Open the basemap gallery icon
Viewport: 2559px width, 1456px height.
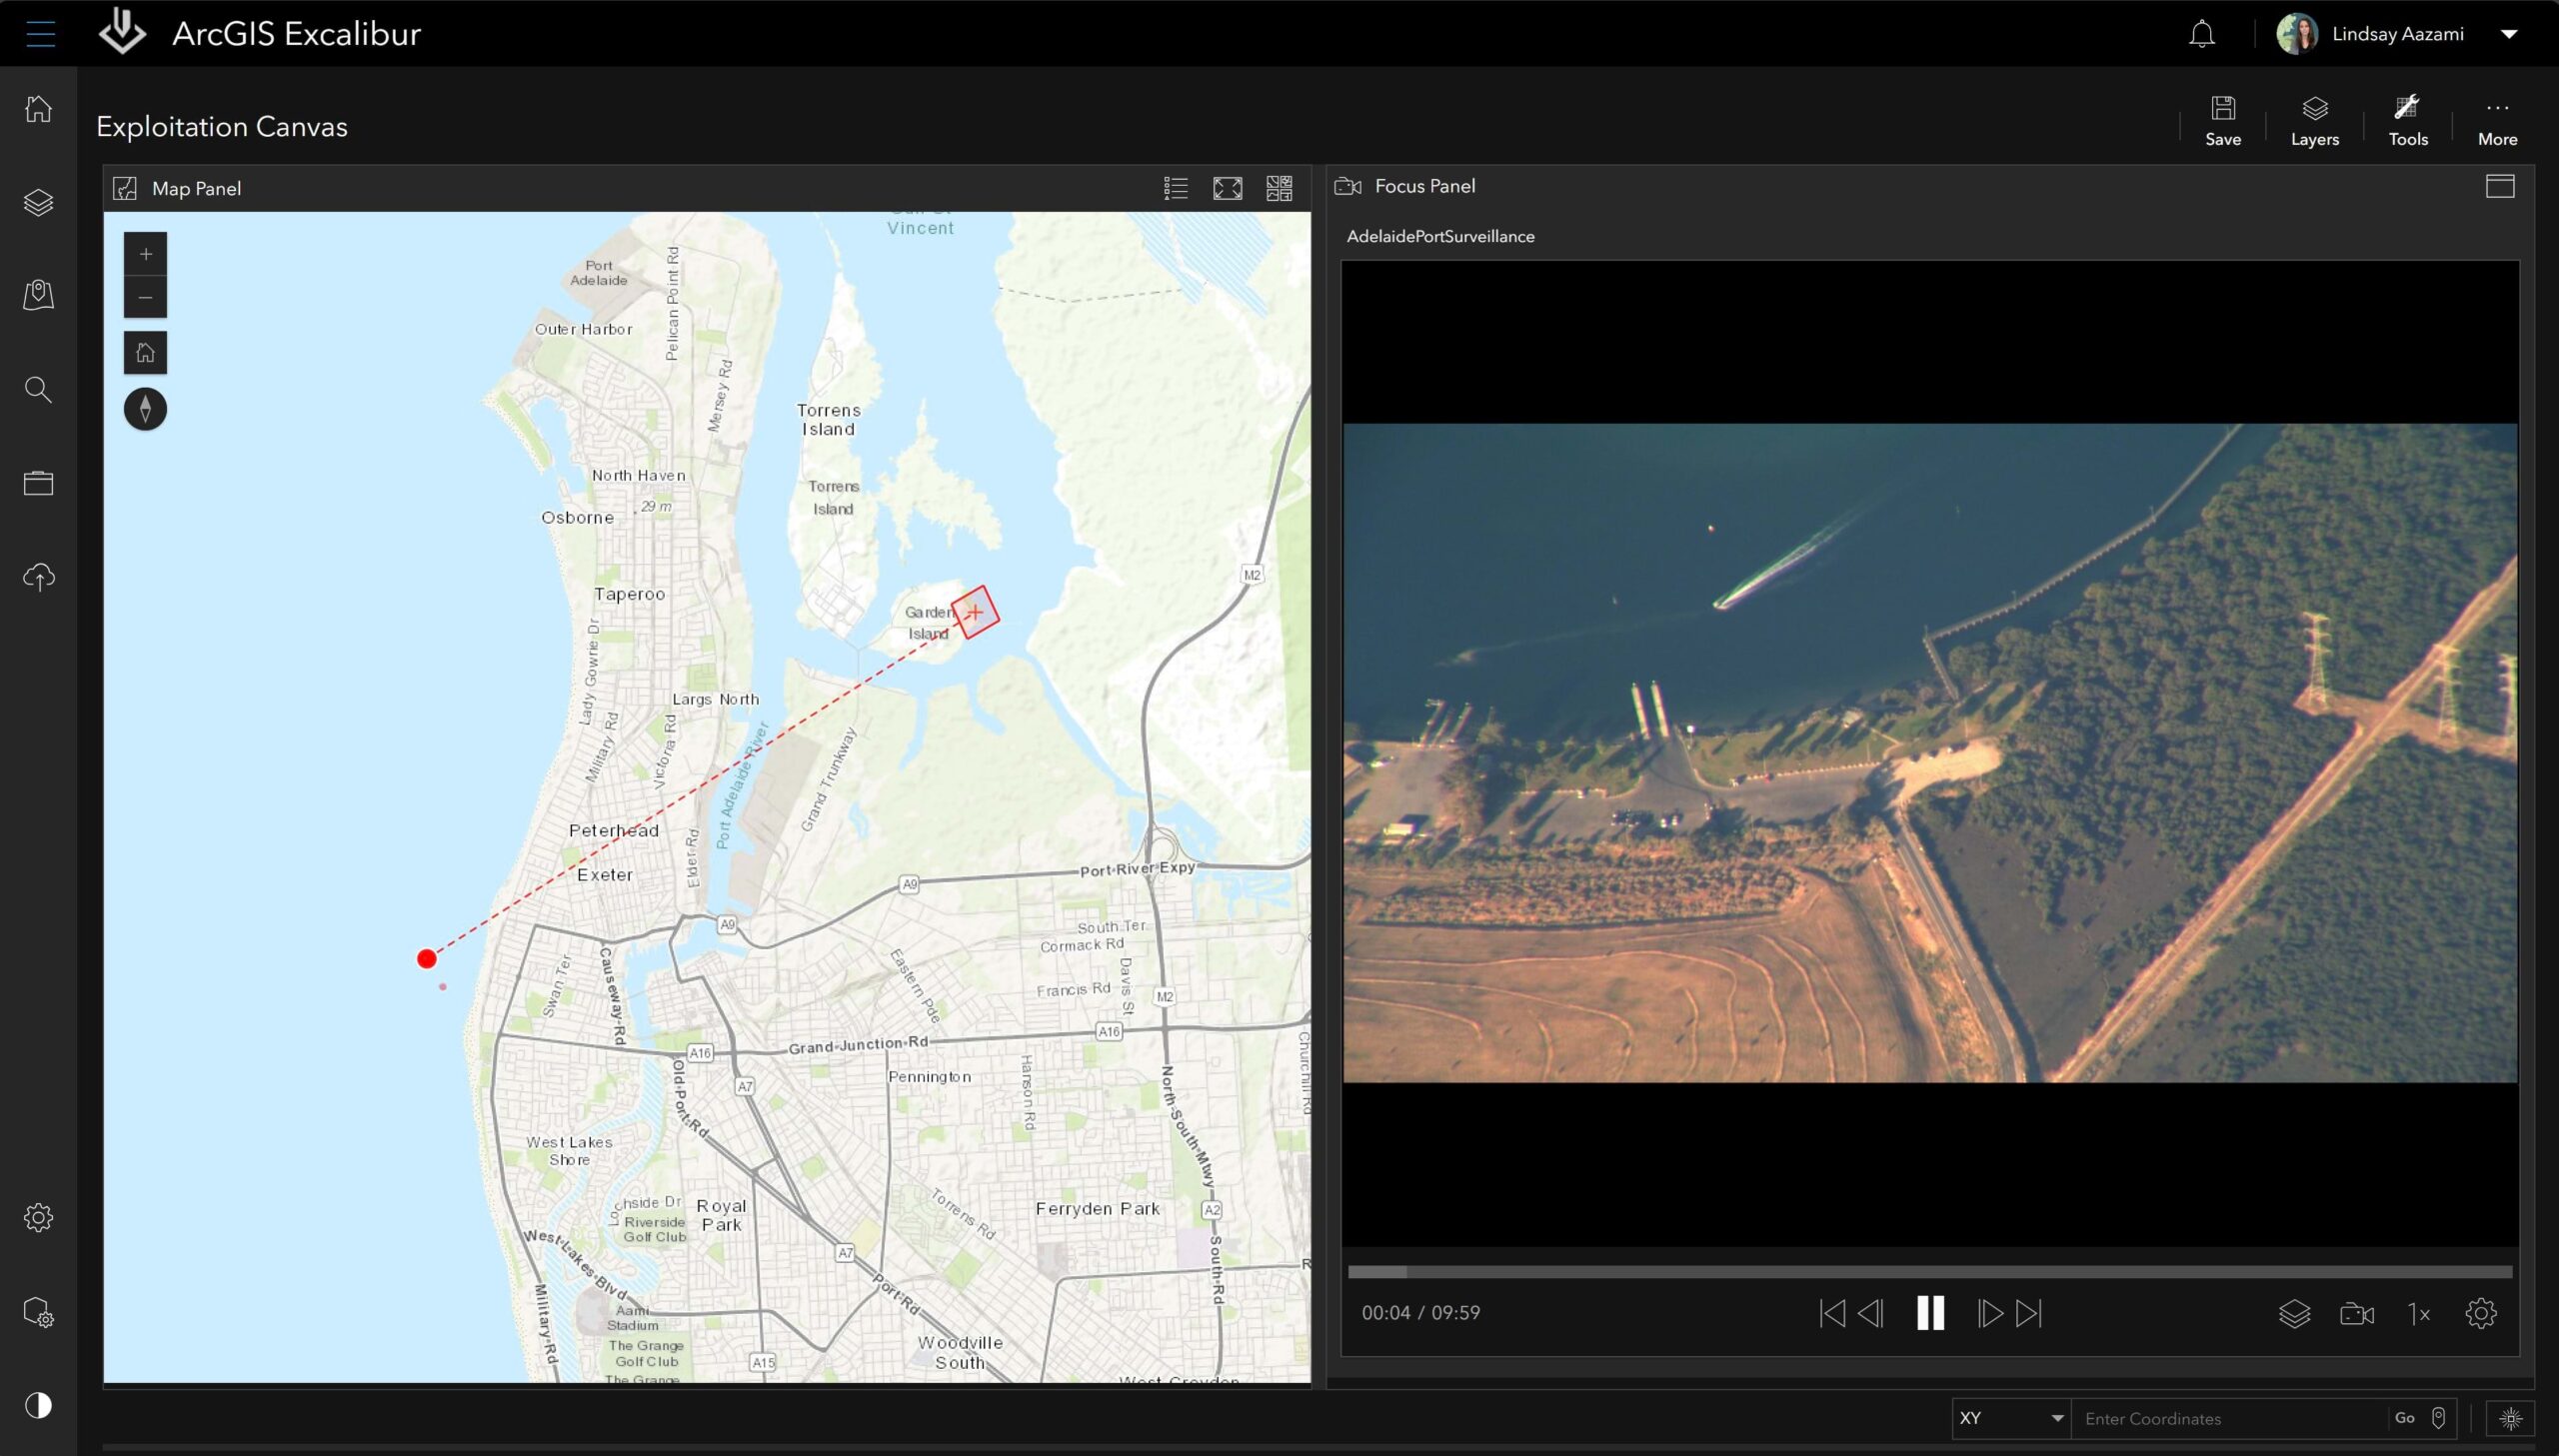(1279, 188)
